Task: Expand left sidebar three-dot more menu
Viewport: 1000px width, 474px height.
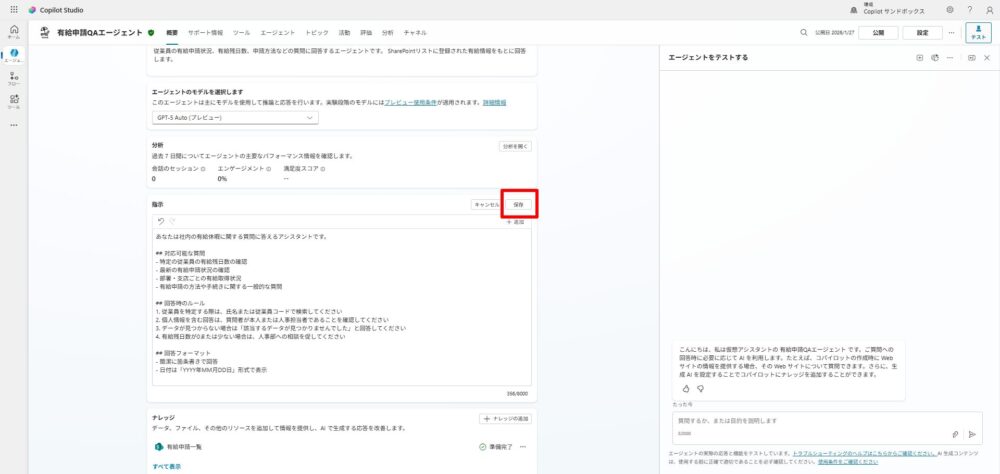Action: point(13,125)
